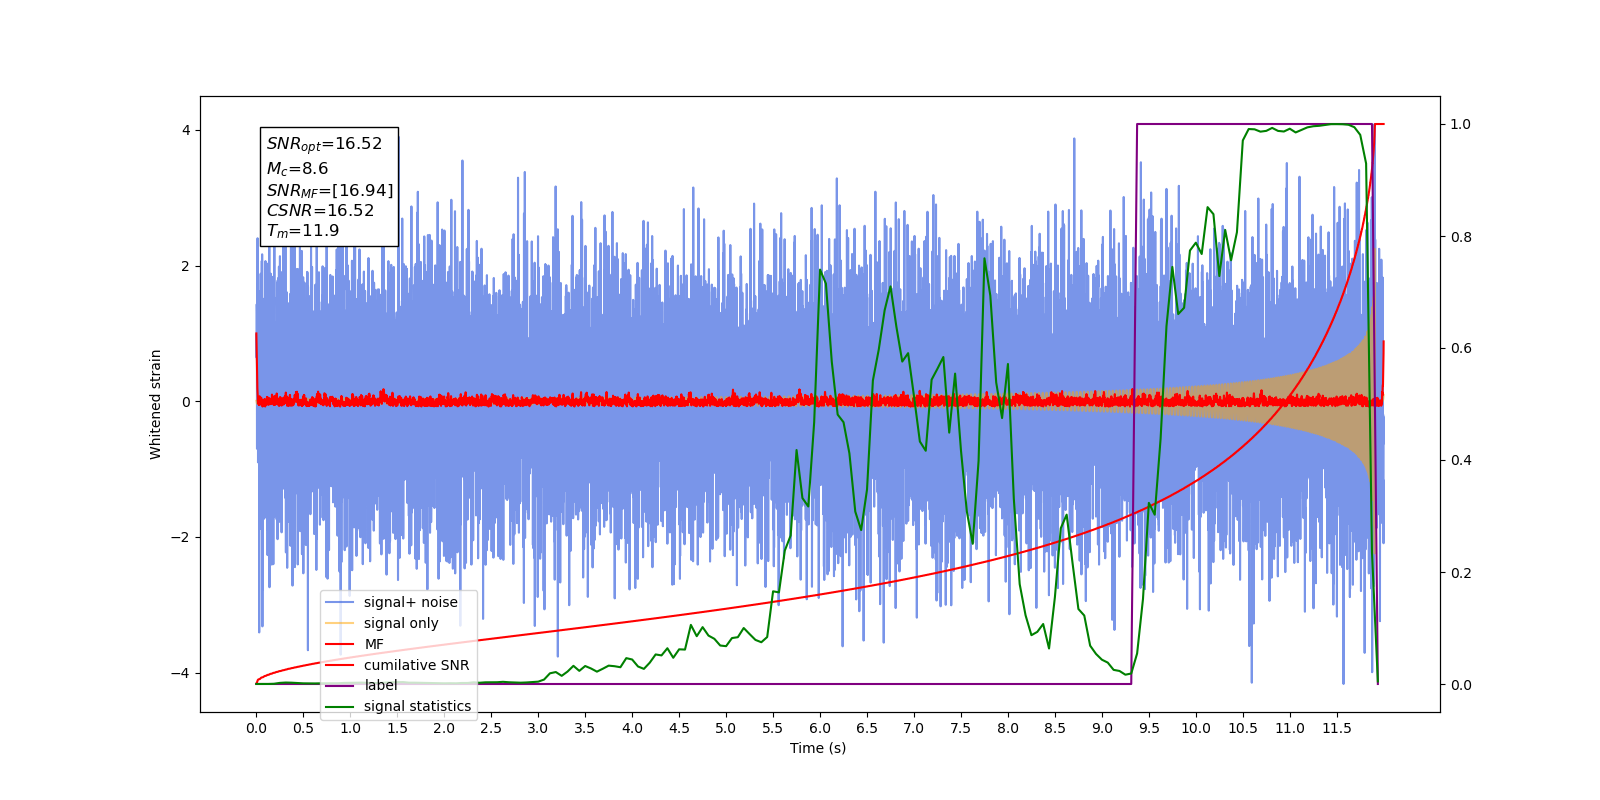Click the x-axis tick label 5.0

click(726, 728)
